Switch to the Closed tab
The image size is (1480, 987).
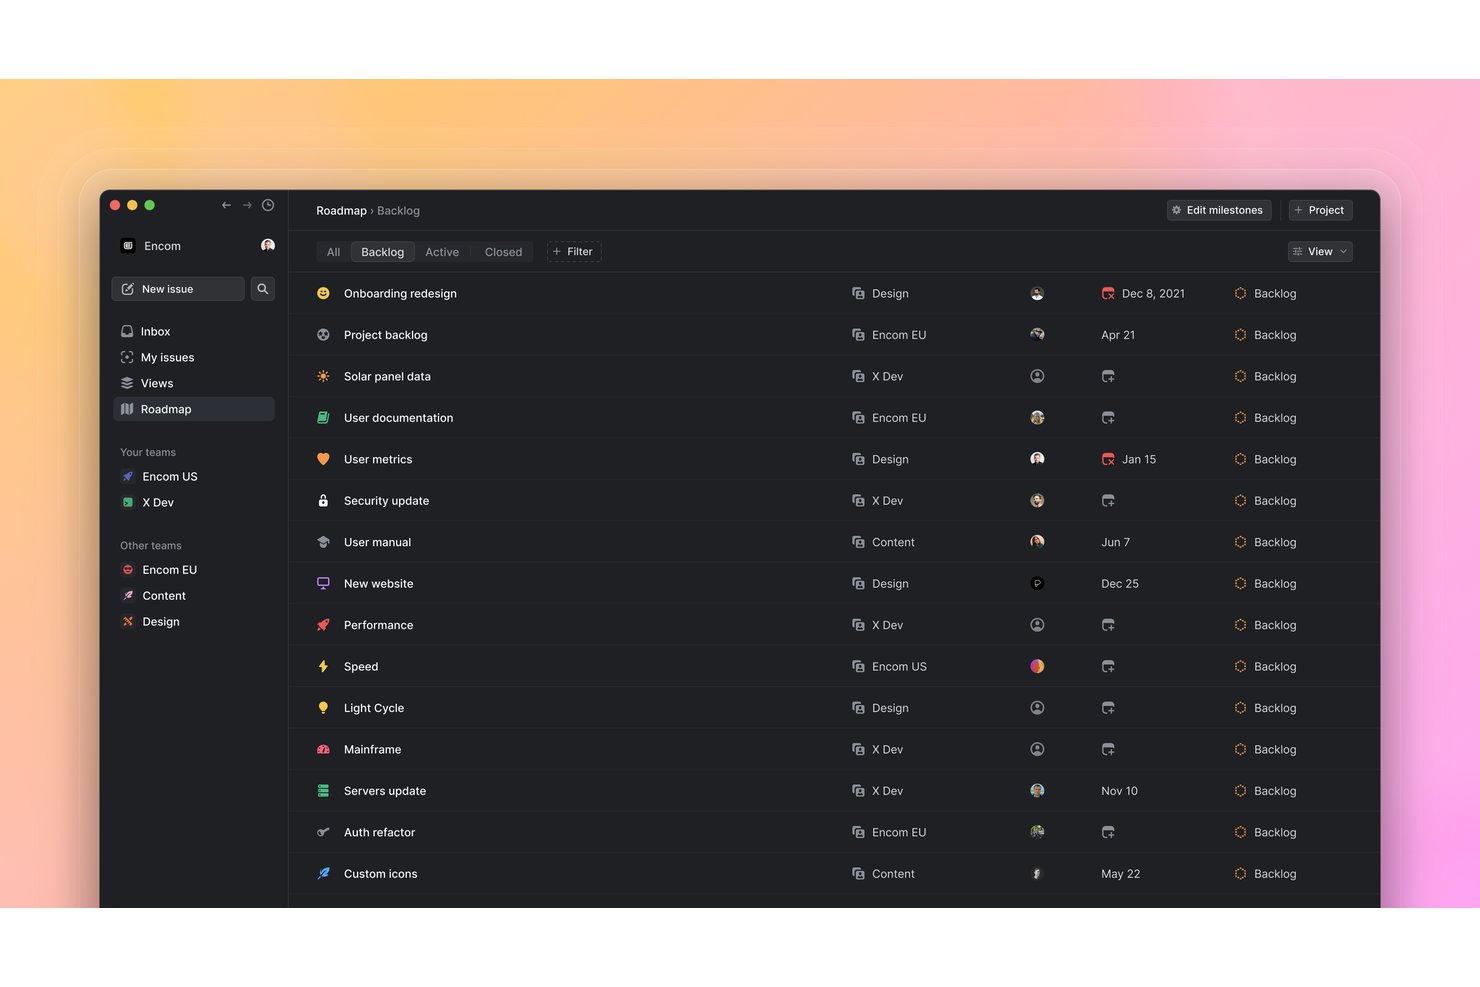click(x=503, y=252)
